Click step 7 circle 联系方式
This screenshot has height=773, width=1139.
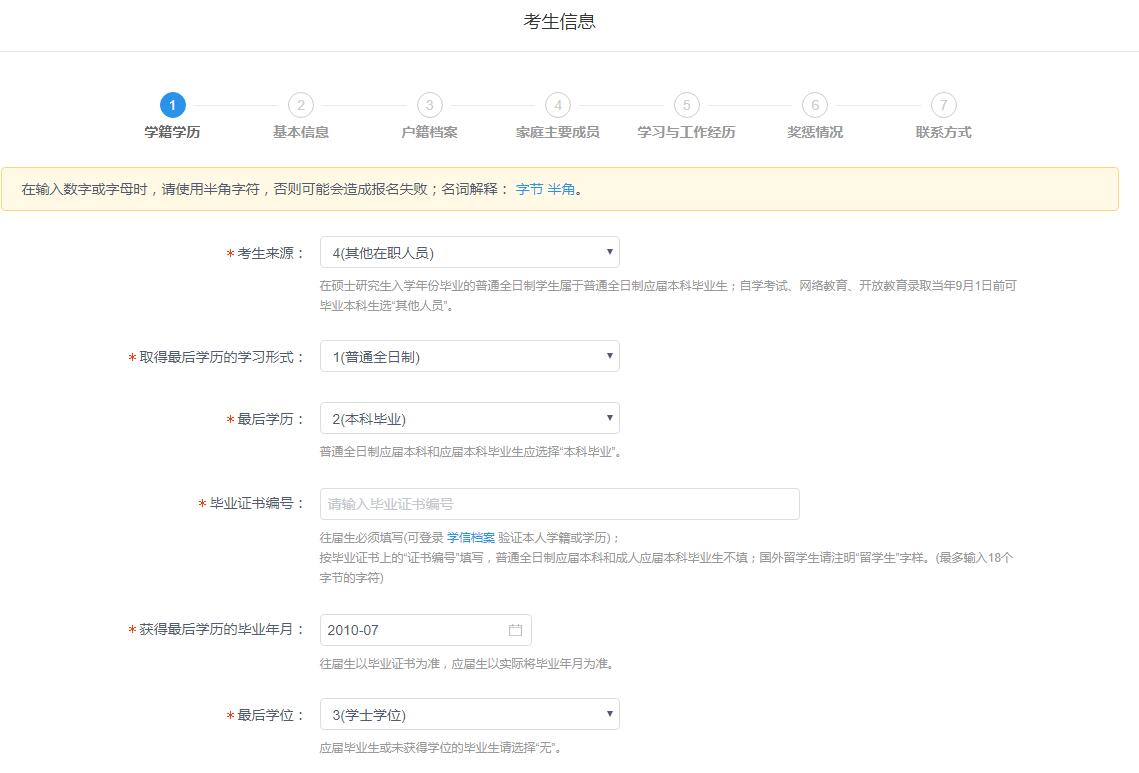pyautogui.click(x=944, y=105)
